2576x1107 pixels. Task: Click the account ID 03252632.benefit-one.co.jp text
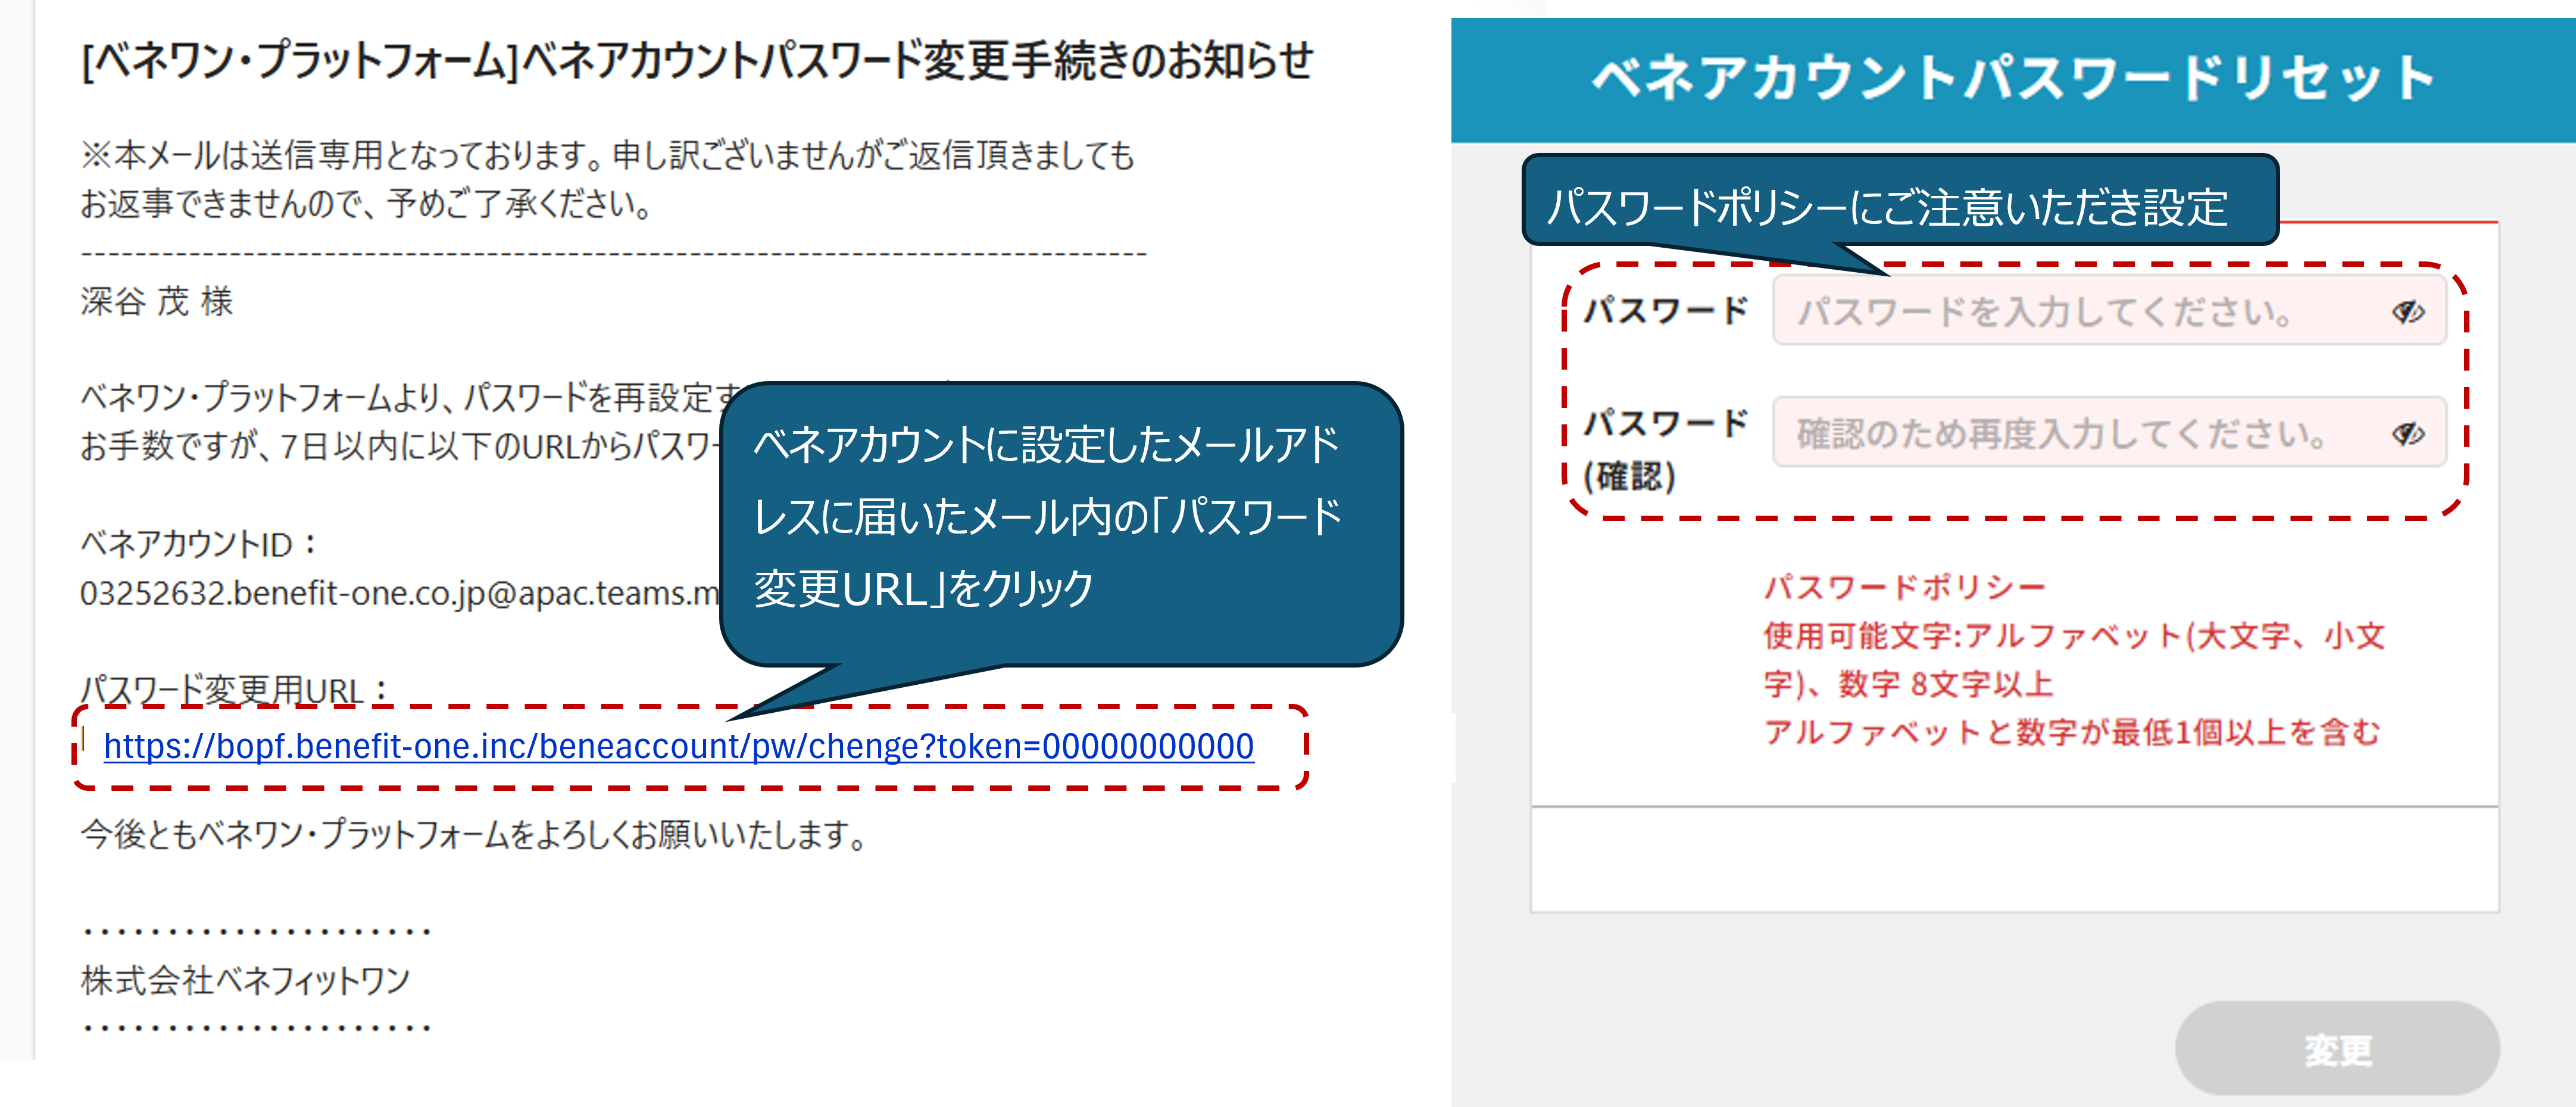point(400,593)
